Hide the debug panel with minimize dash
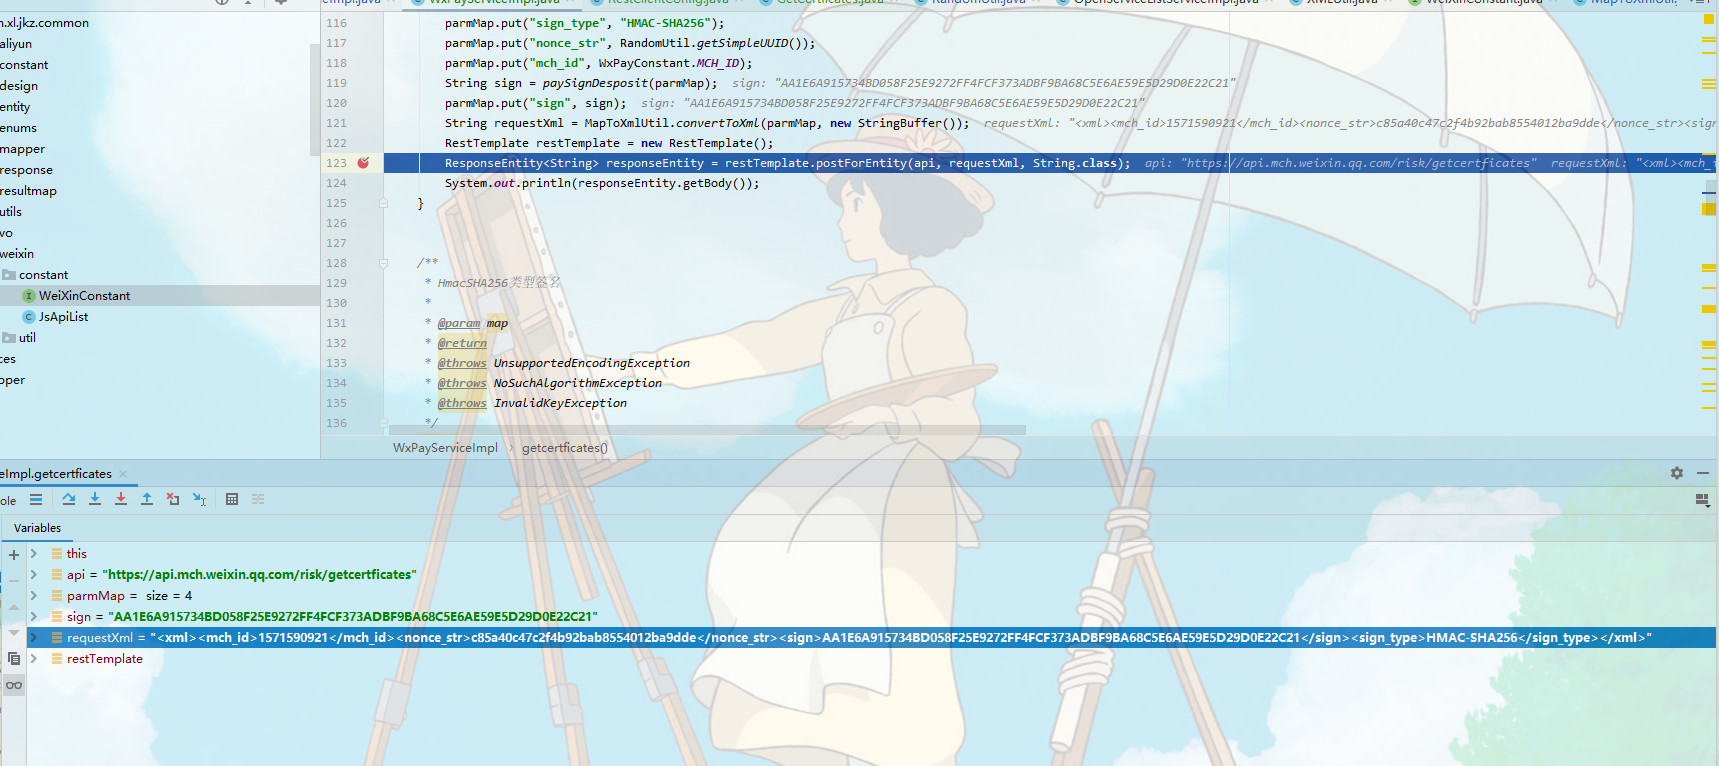This screenshot has width=1719, height=766. pos(1703,473)
